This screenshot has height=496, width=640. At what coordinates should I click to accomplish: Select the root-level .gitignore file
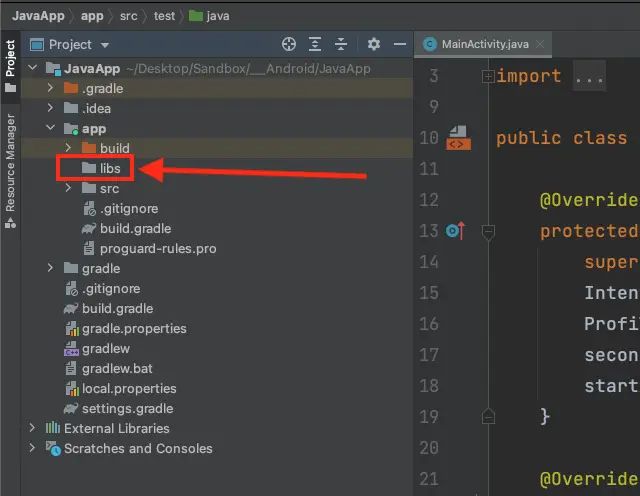click(103, 289)
